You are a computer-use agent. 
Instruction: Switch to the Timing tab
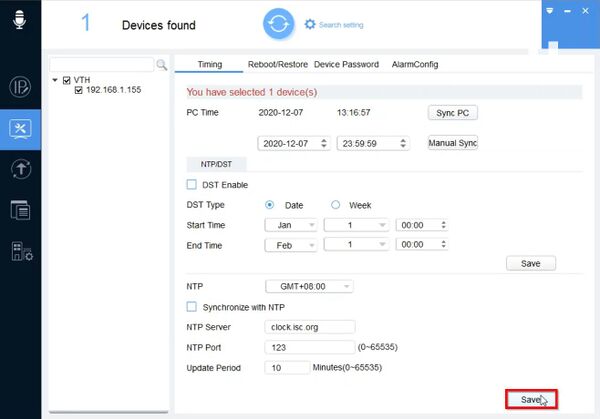[209, 64]
